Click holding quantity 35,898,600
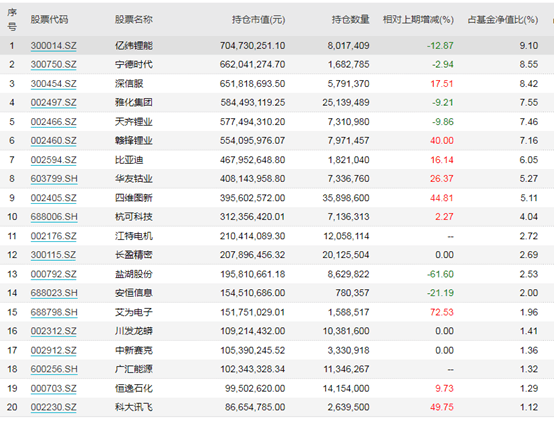Screen dimensions: 554x423 pos(346,198)
